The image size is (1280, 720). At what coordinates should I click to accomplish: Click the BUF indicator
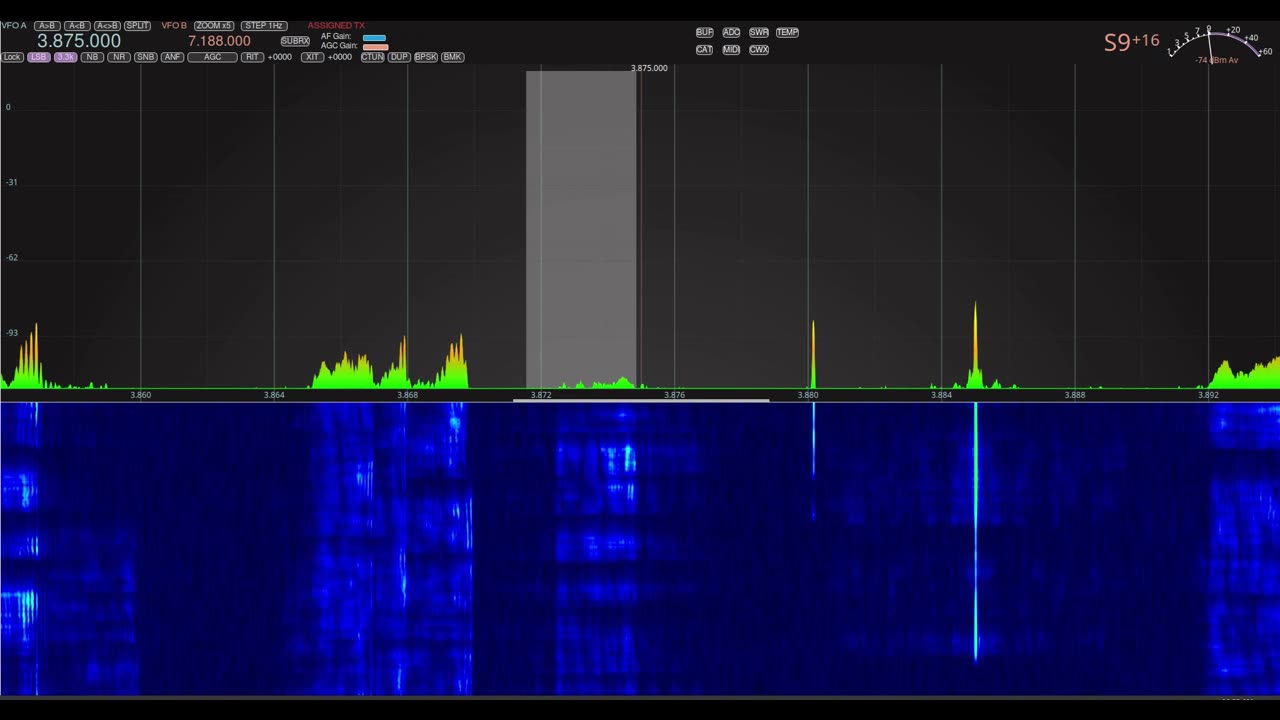point(704,32)
